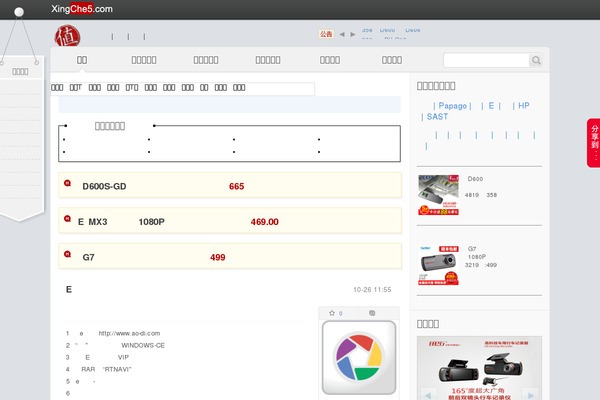The height and width of the screenshot is (400, 600).
Task: Click the dash cam advertisement banner
Action: click(479, 368)
